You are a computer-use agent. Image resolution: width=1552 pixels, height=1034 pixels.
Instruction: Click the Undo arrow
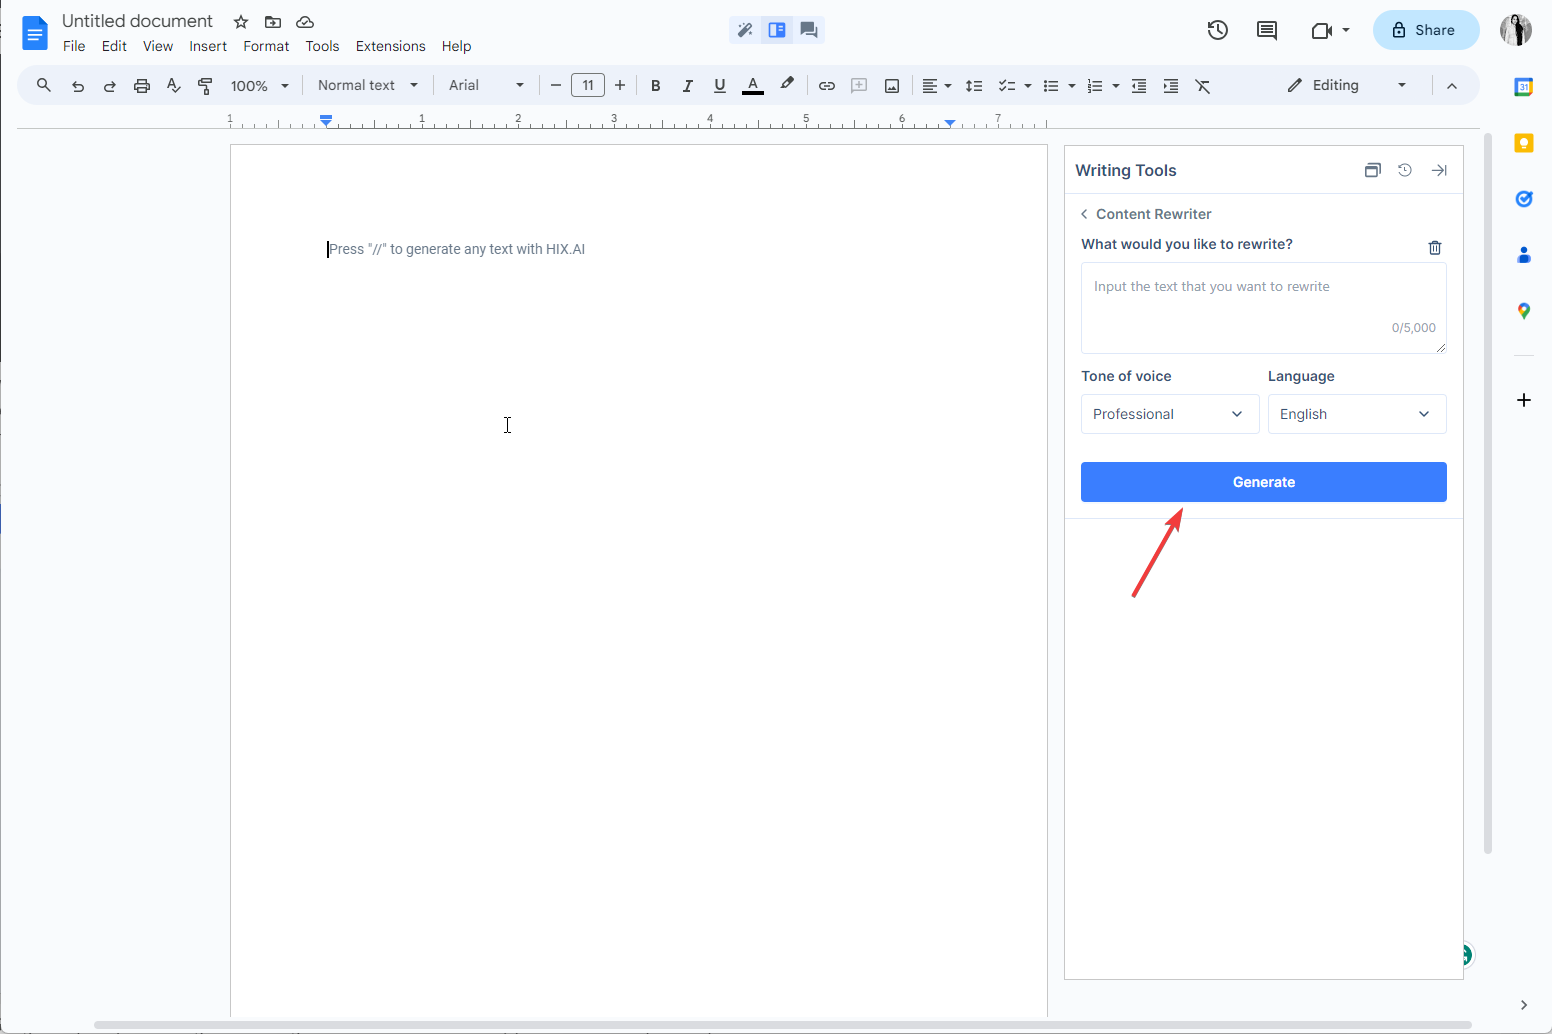coord(77,86)
